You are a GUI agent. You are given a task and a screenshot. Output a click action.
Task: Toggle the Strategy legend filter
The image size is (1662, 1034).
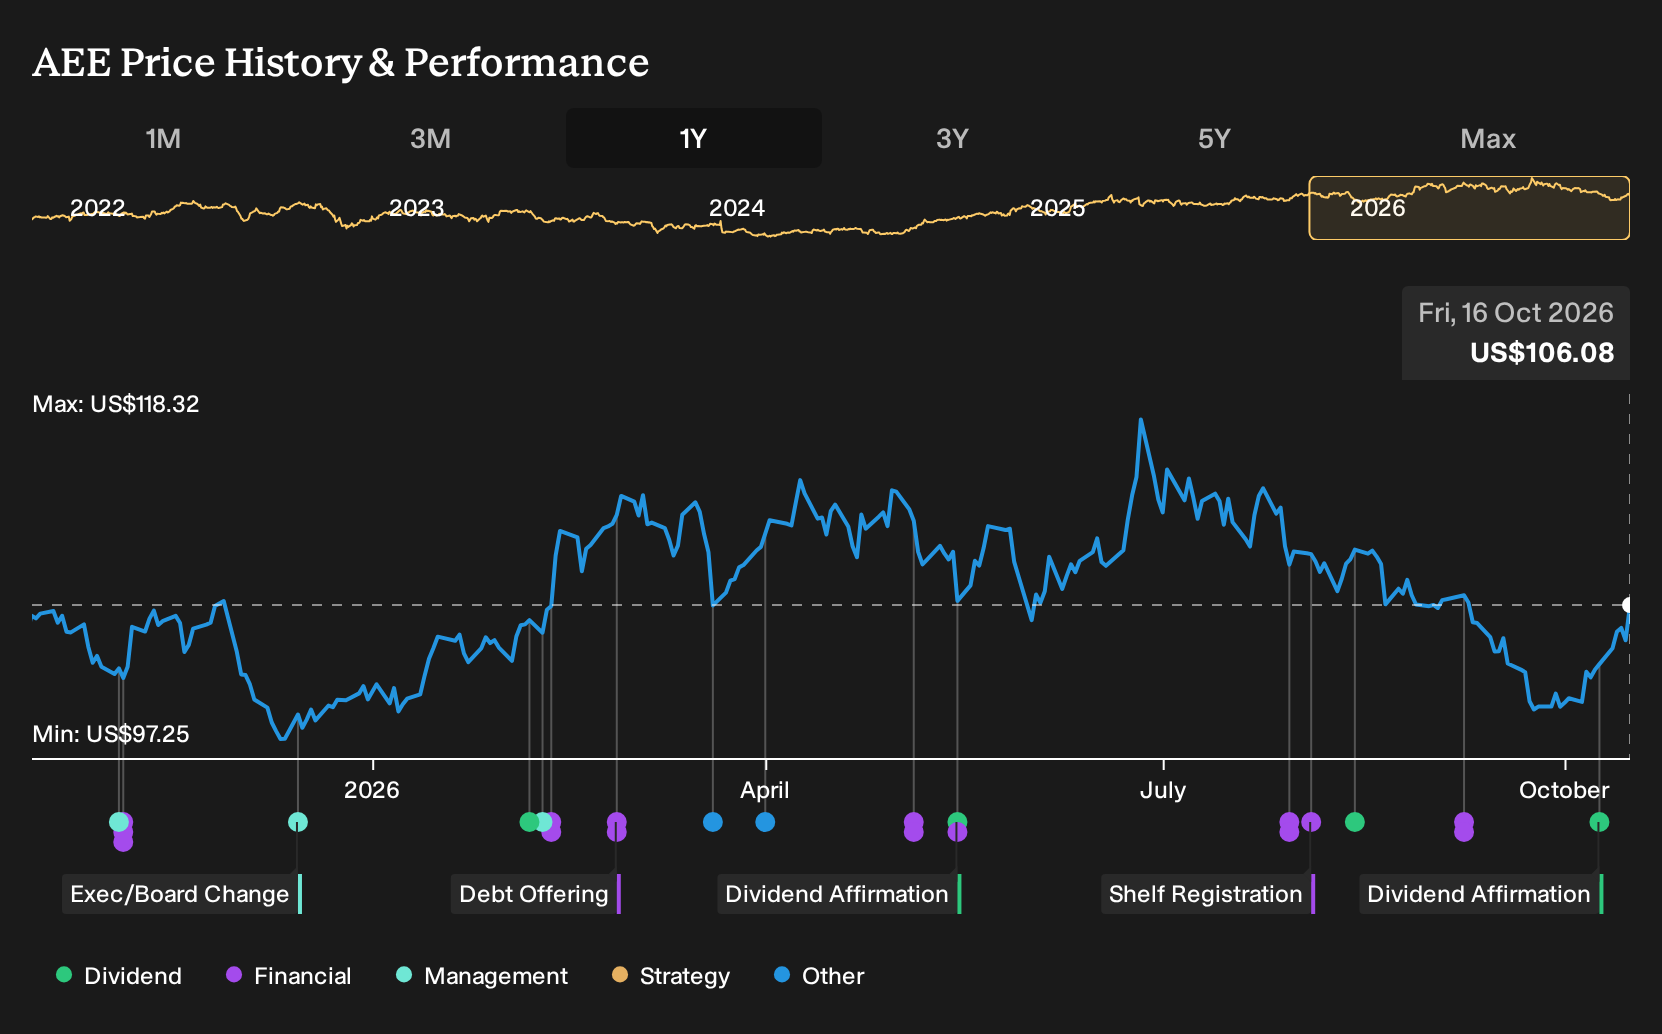pyautogui.click(x=671, y=976)
